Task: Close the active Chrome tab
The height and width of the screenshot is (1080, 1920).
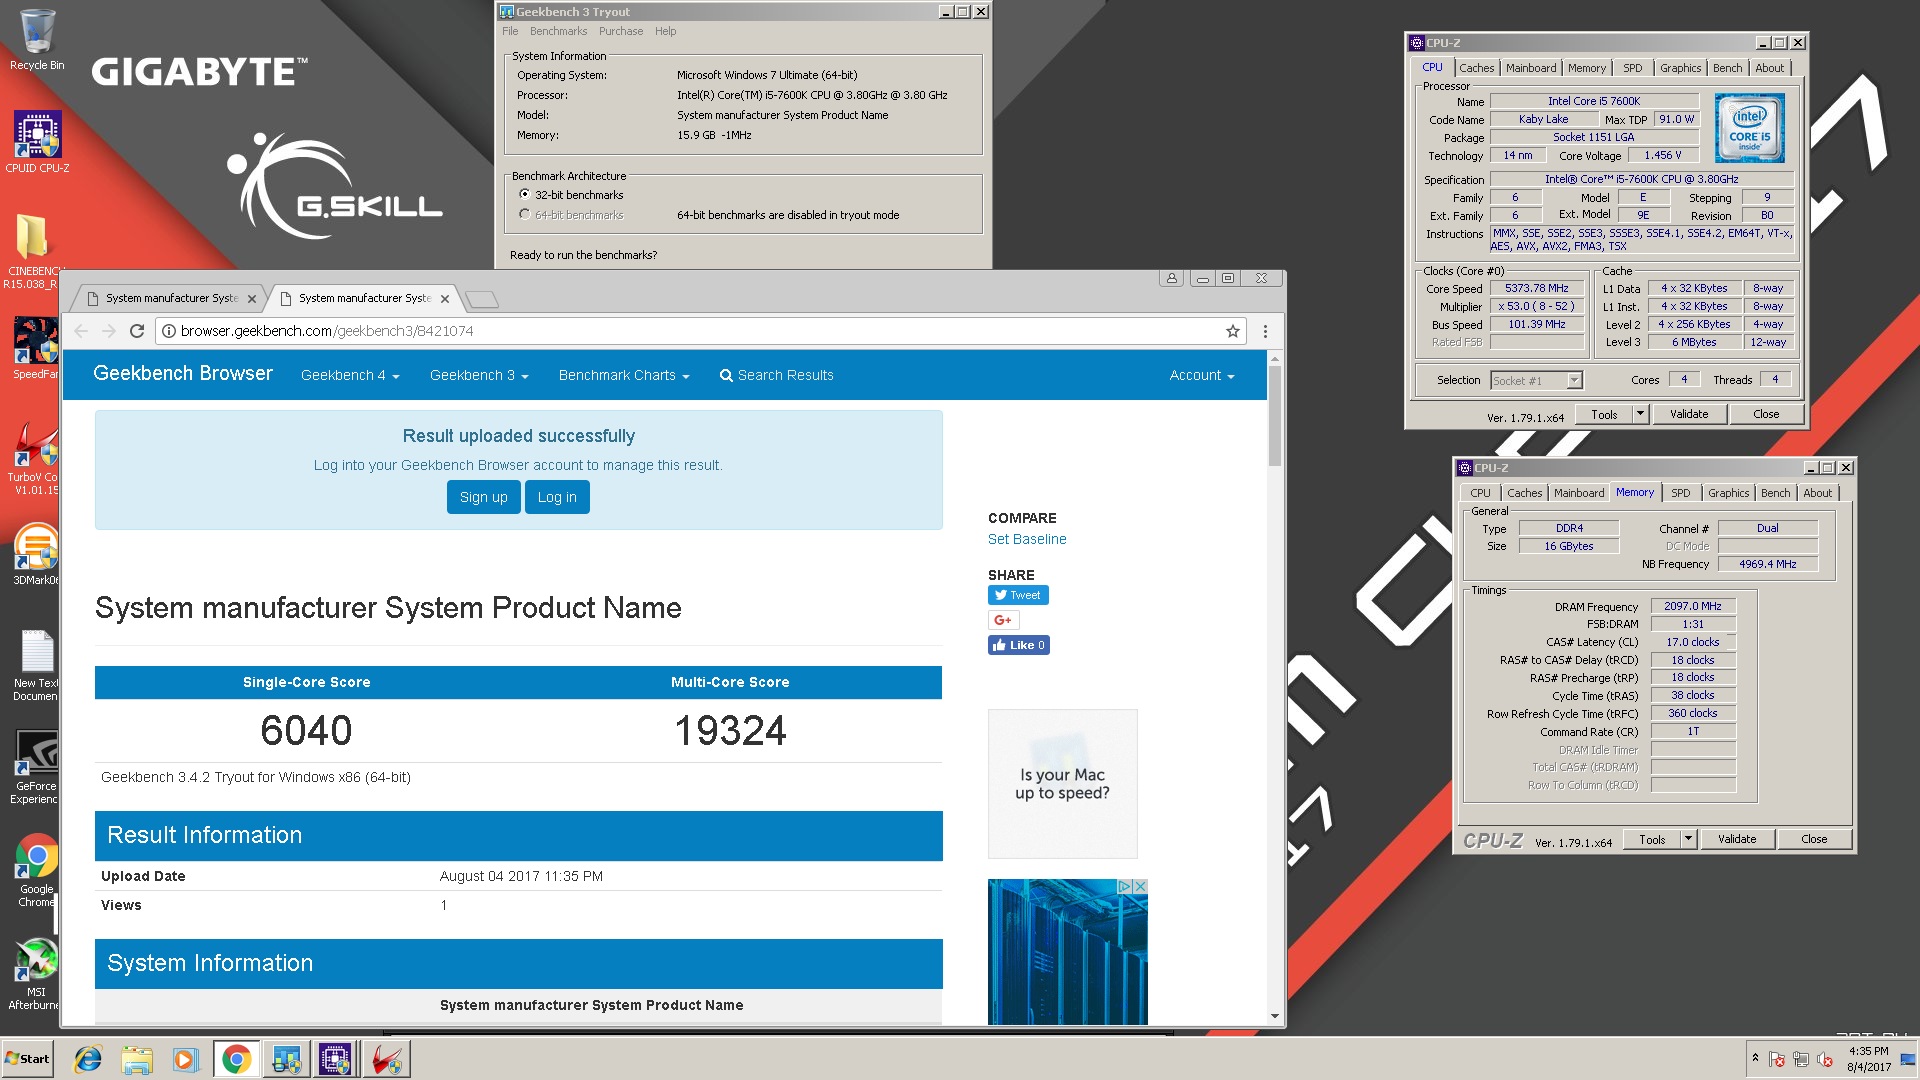Action: tap(445, 298)
